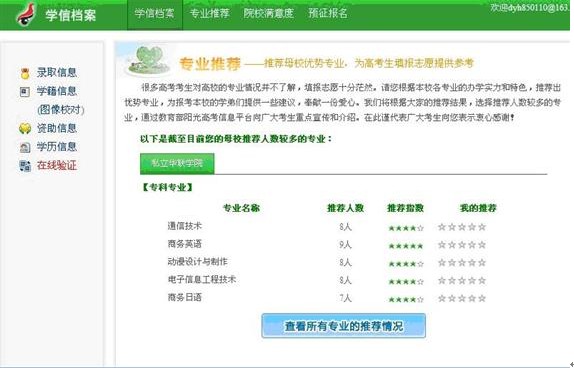Click the 动漫设计与制作 major name
Image resolution: width=574 pixels, height=369 pixels.
point(198,262)
